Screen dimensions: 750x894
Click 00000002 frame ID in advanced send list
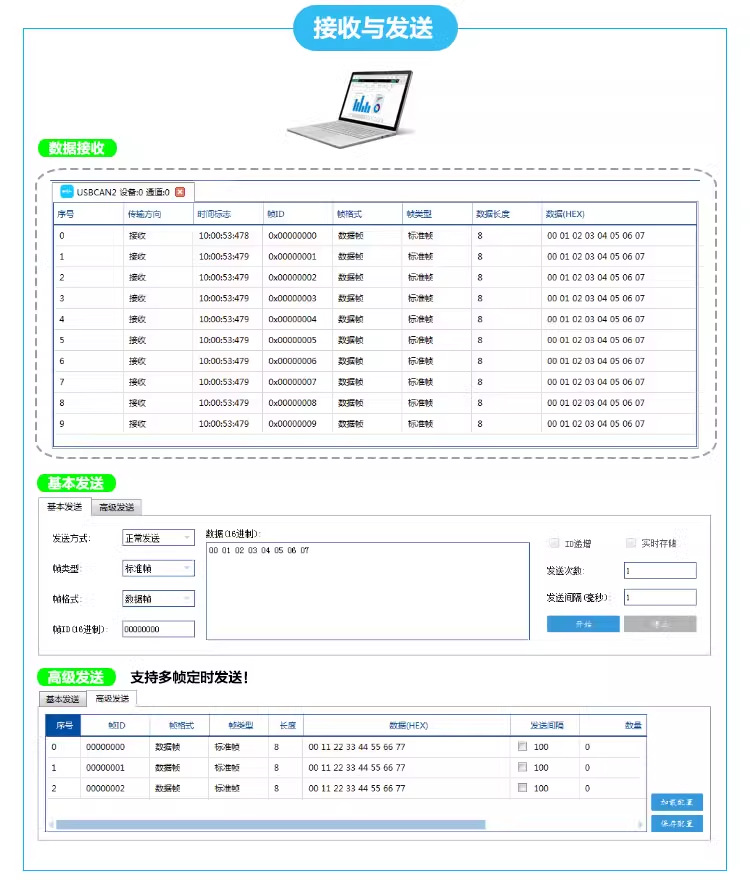tap(106, 788)
